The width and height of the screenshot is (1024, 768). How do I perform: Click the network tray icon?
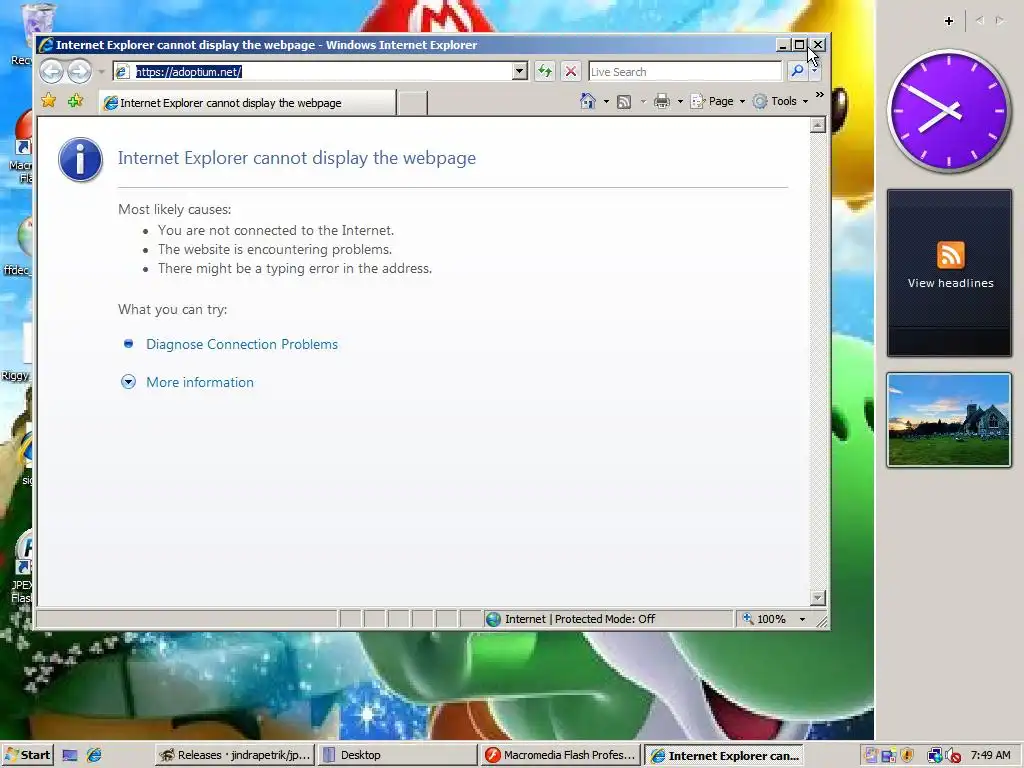pyautogui.click(x=935, y=756)
